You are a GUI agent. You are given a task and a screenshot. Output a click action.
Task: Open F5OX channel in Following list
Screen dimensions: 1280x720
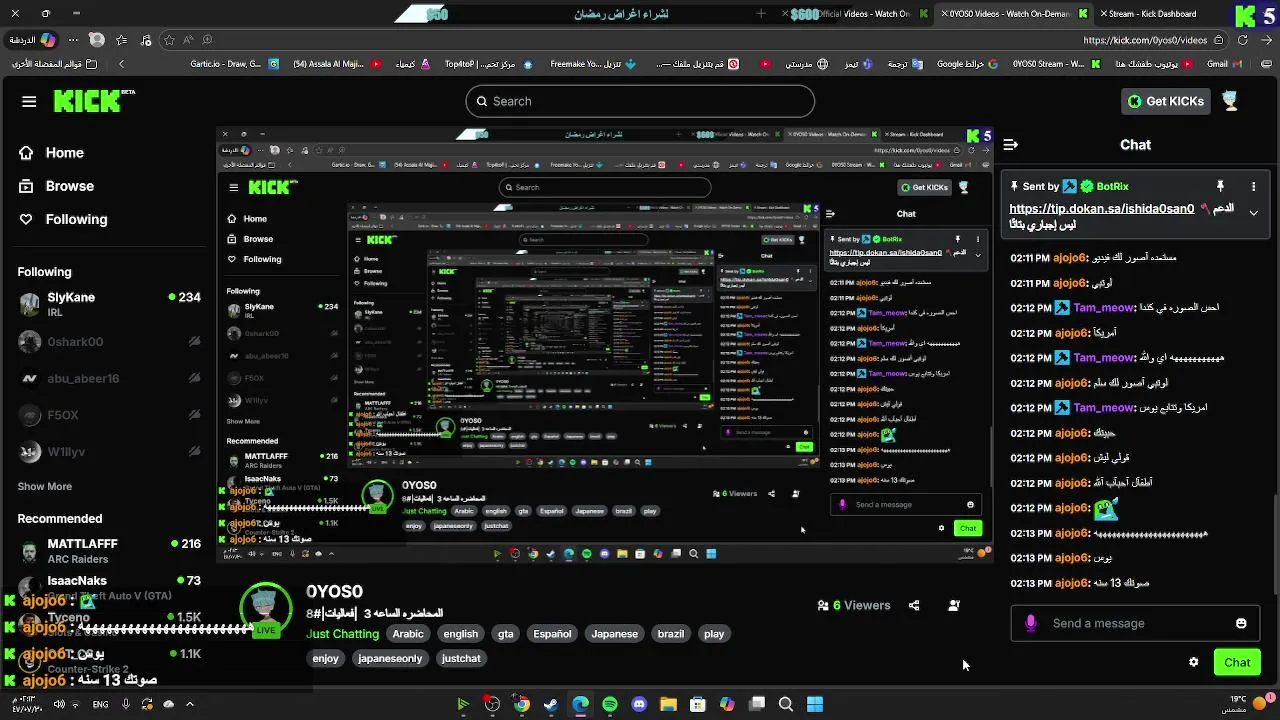(x=108, y=415)
